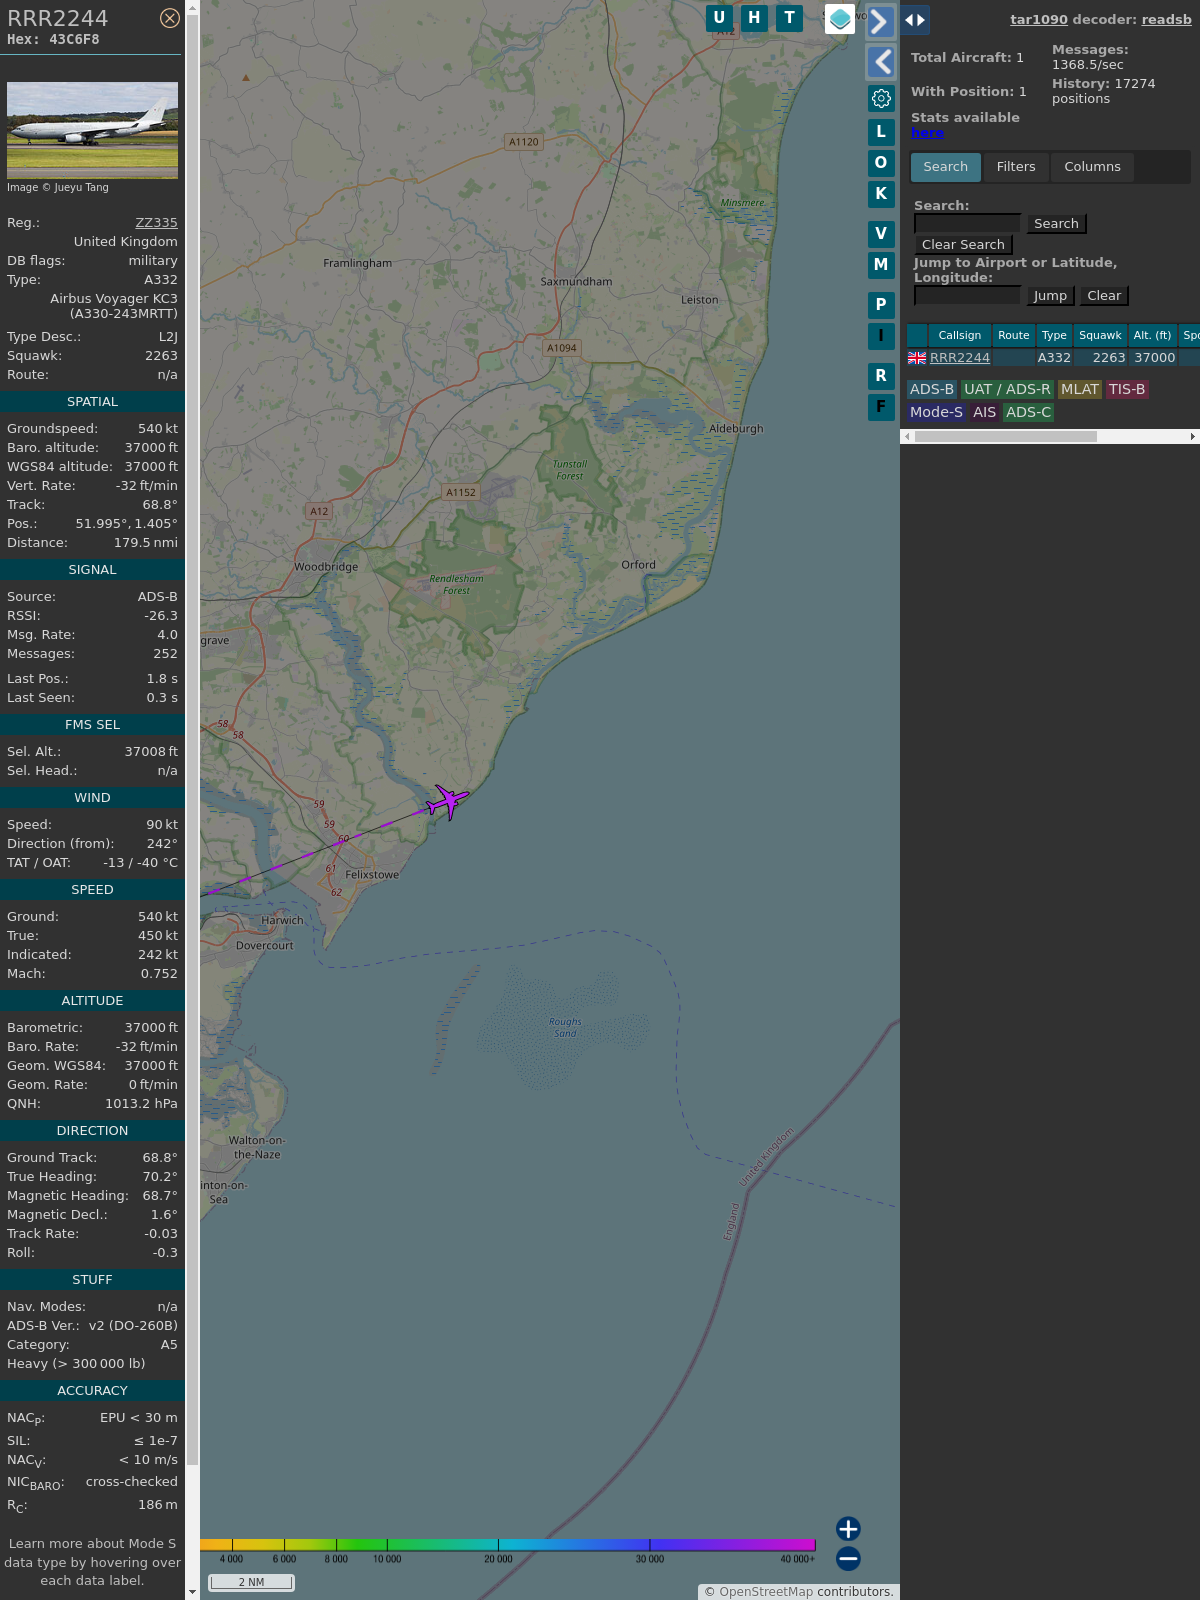Zoom out with the minus button
The image size is (1200, 1600).
pos(848,1558)
